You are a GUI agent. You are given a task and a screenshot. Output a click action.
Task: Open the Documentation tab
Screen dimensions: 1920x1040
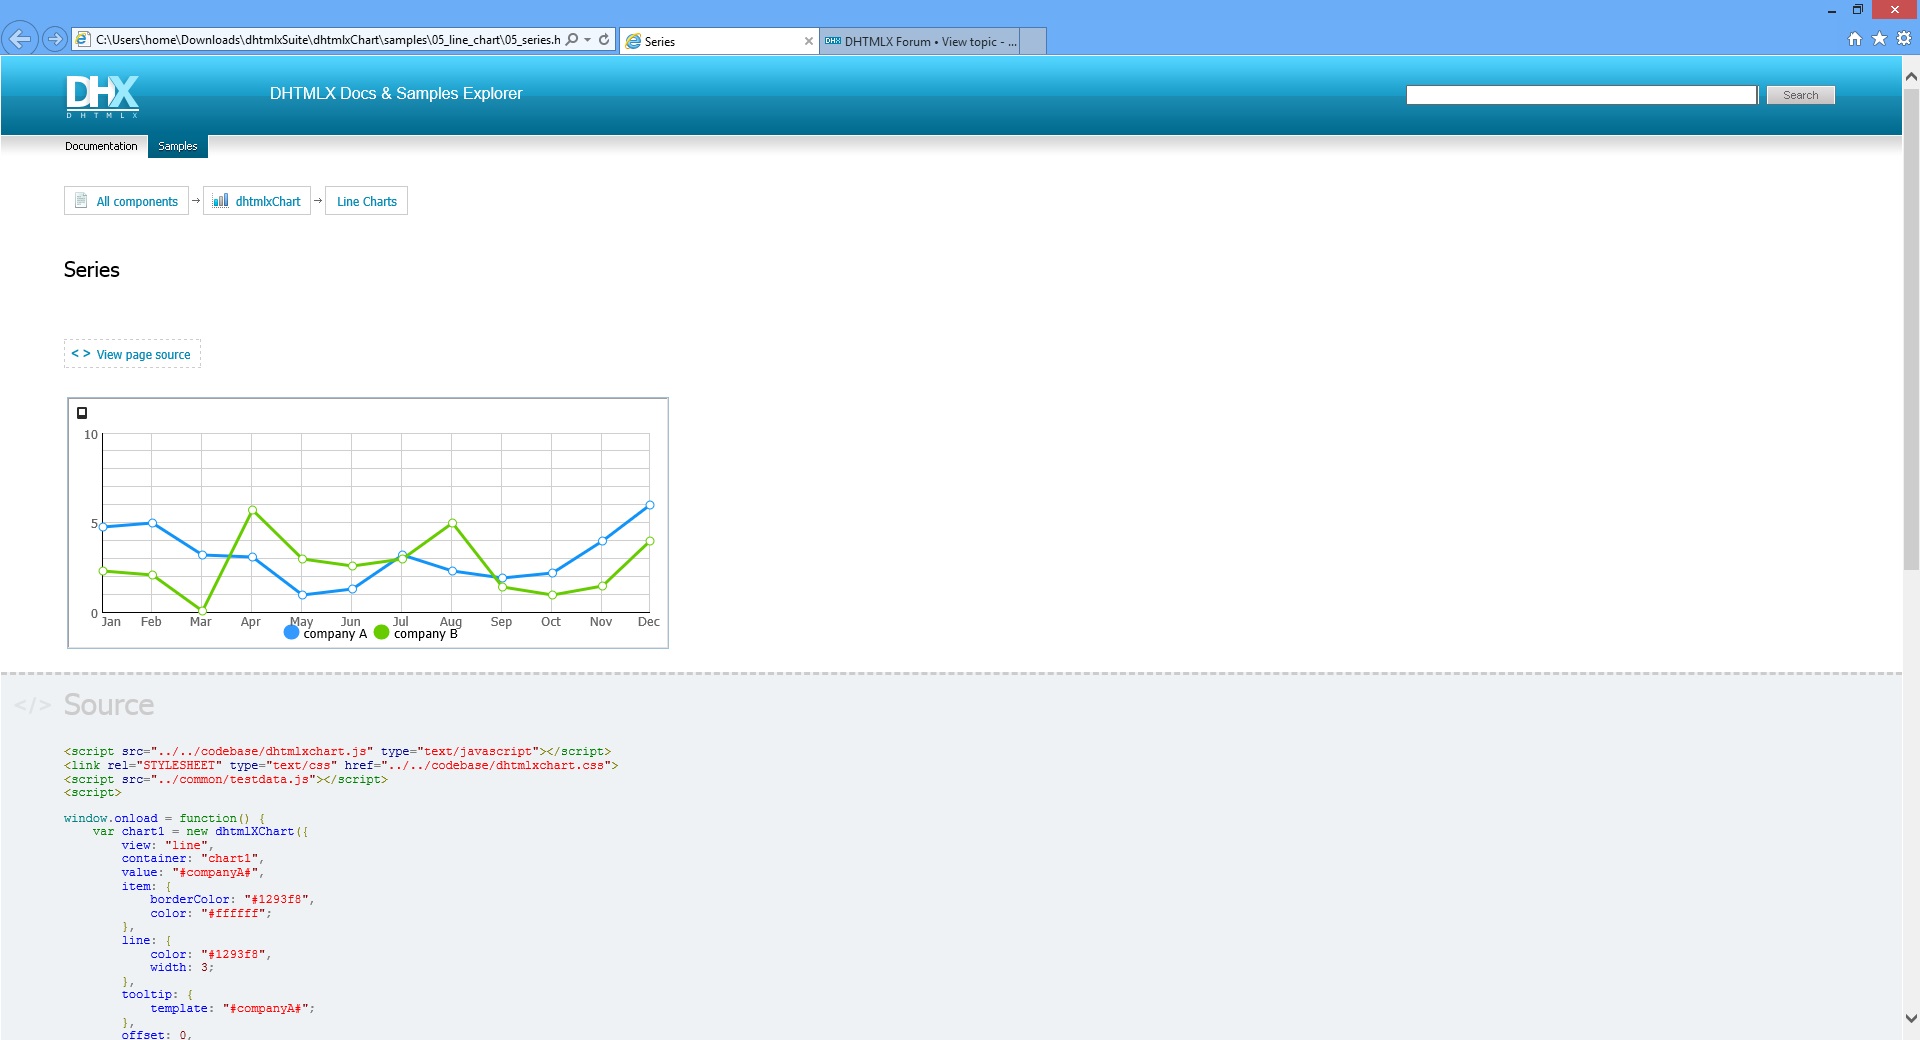(101, 146)
